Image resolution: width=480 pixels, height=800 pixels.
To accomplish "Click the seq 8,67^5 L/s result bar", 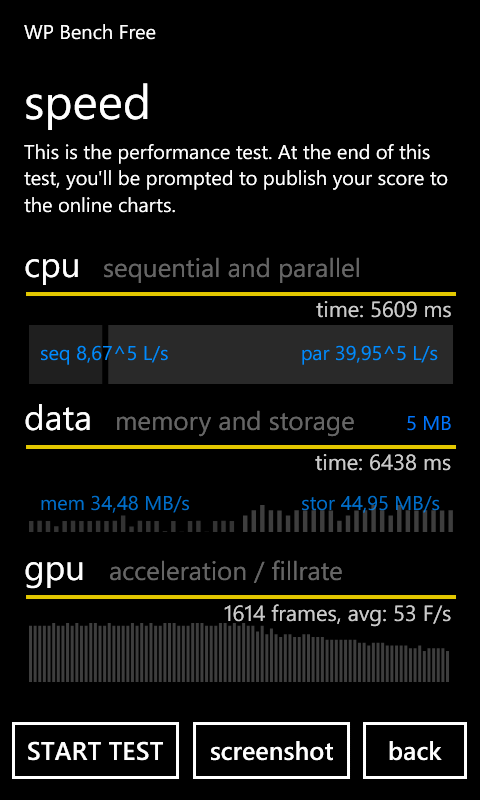I will (65, 354).
